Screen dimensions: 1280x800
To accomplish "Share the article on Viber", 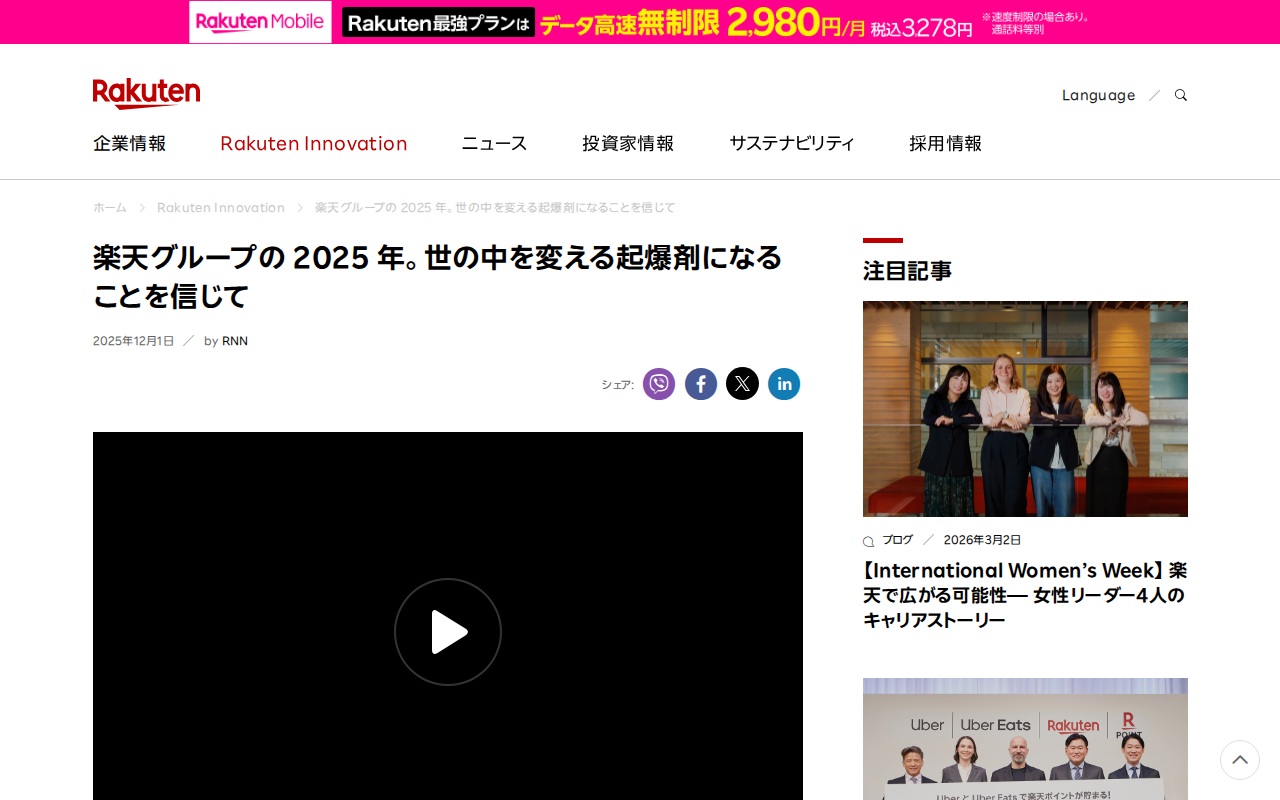I will point(658,383).
